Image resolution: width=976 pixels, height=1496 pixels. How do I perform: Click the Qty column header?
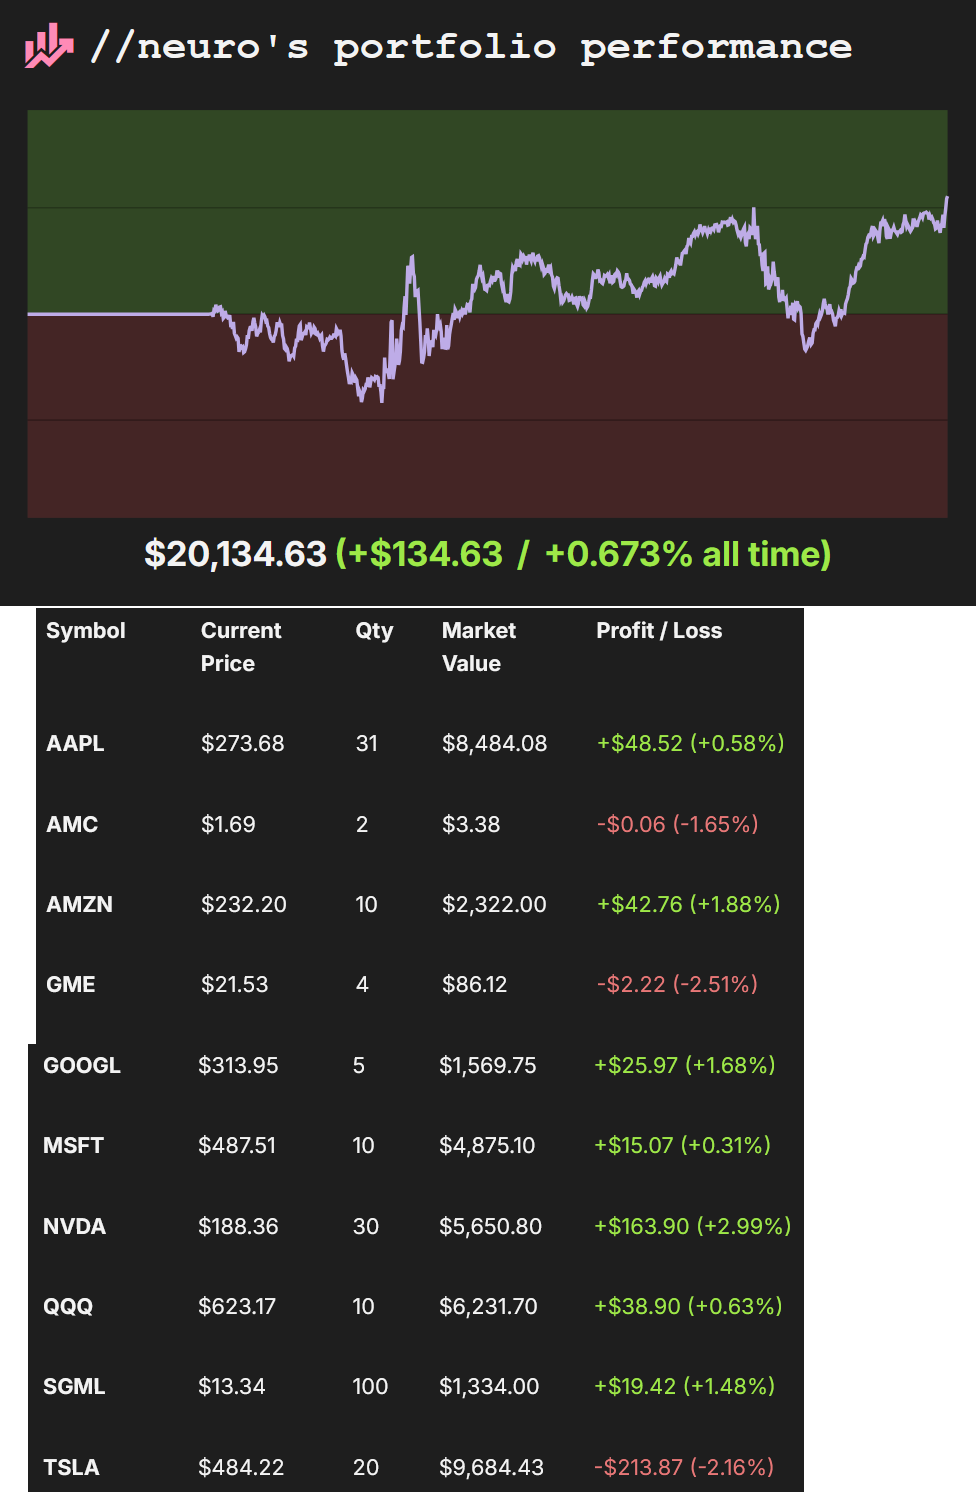point(374,631)
